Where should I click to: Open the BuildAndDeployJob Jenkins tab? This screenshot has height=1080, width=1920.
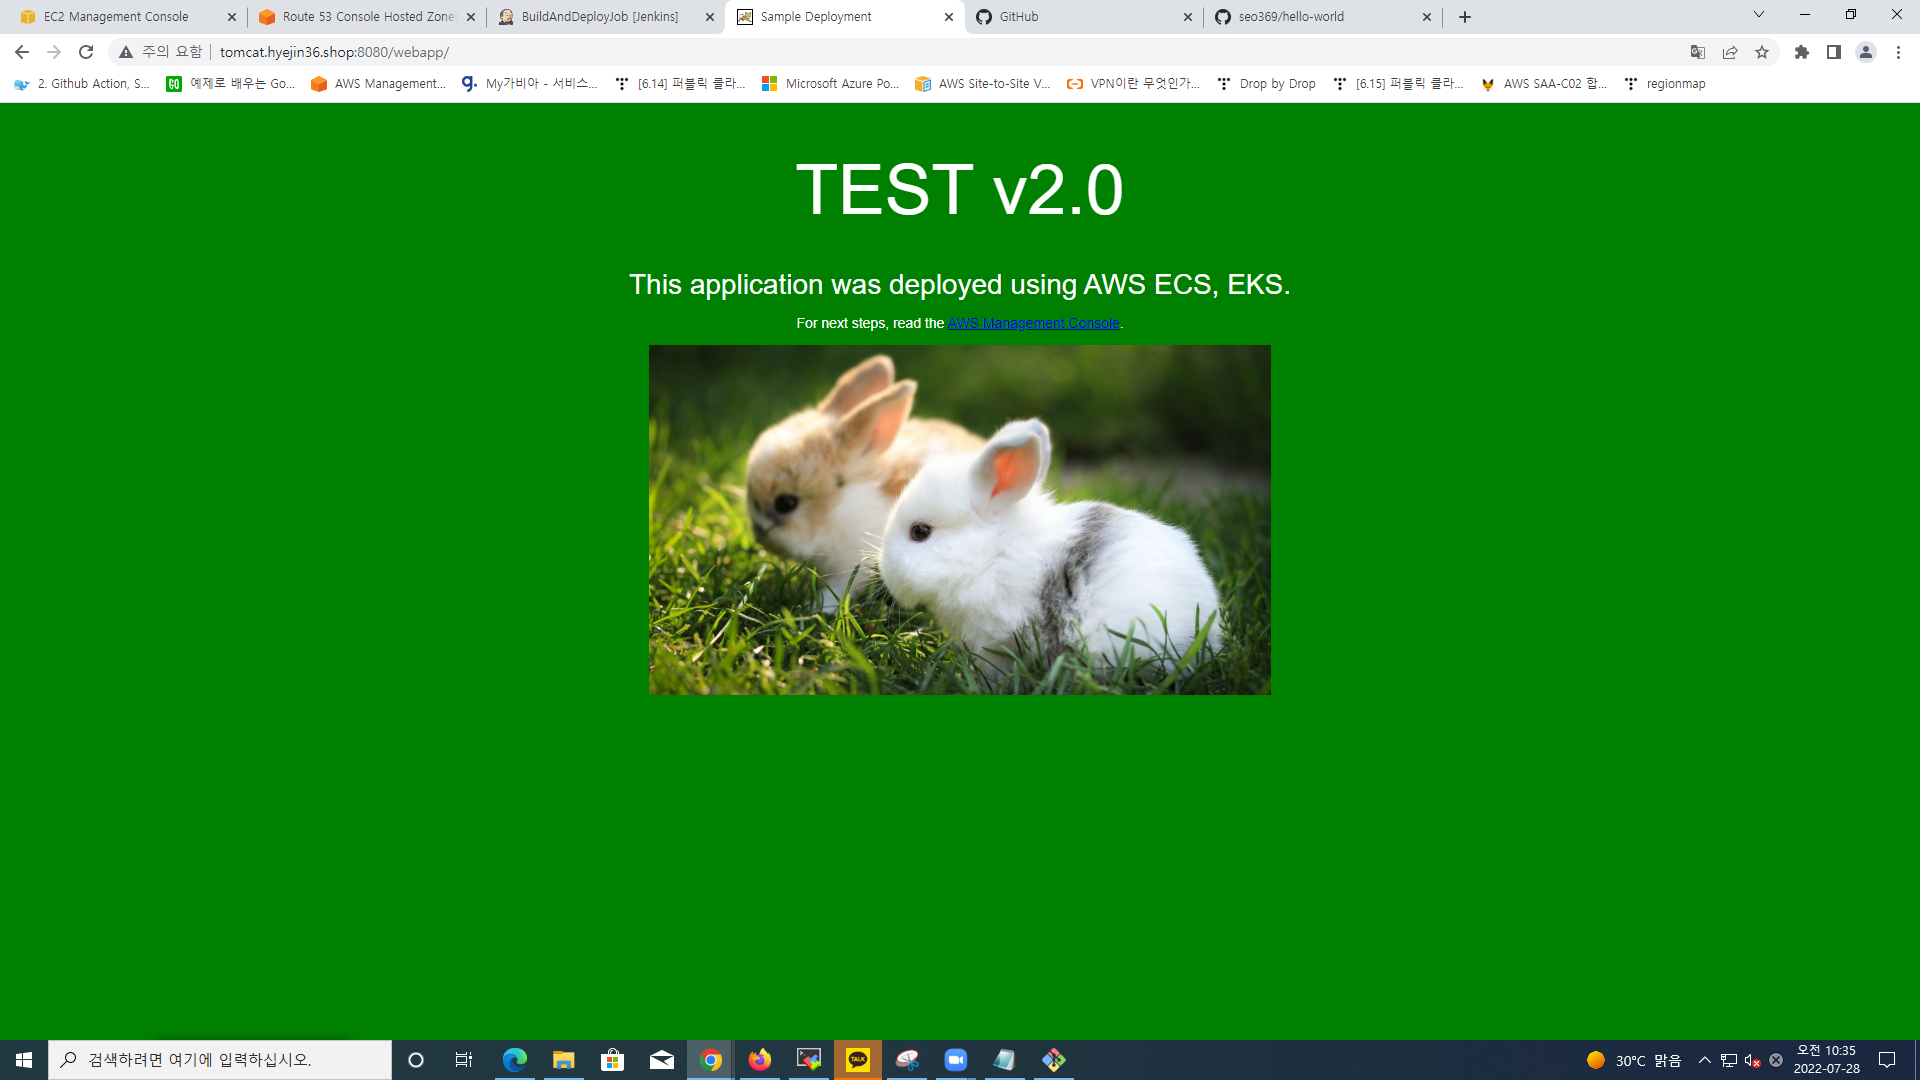[599, 16]
